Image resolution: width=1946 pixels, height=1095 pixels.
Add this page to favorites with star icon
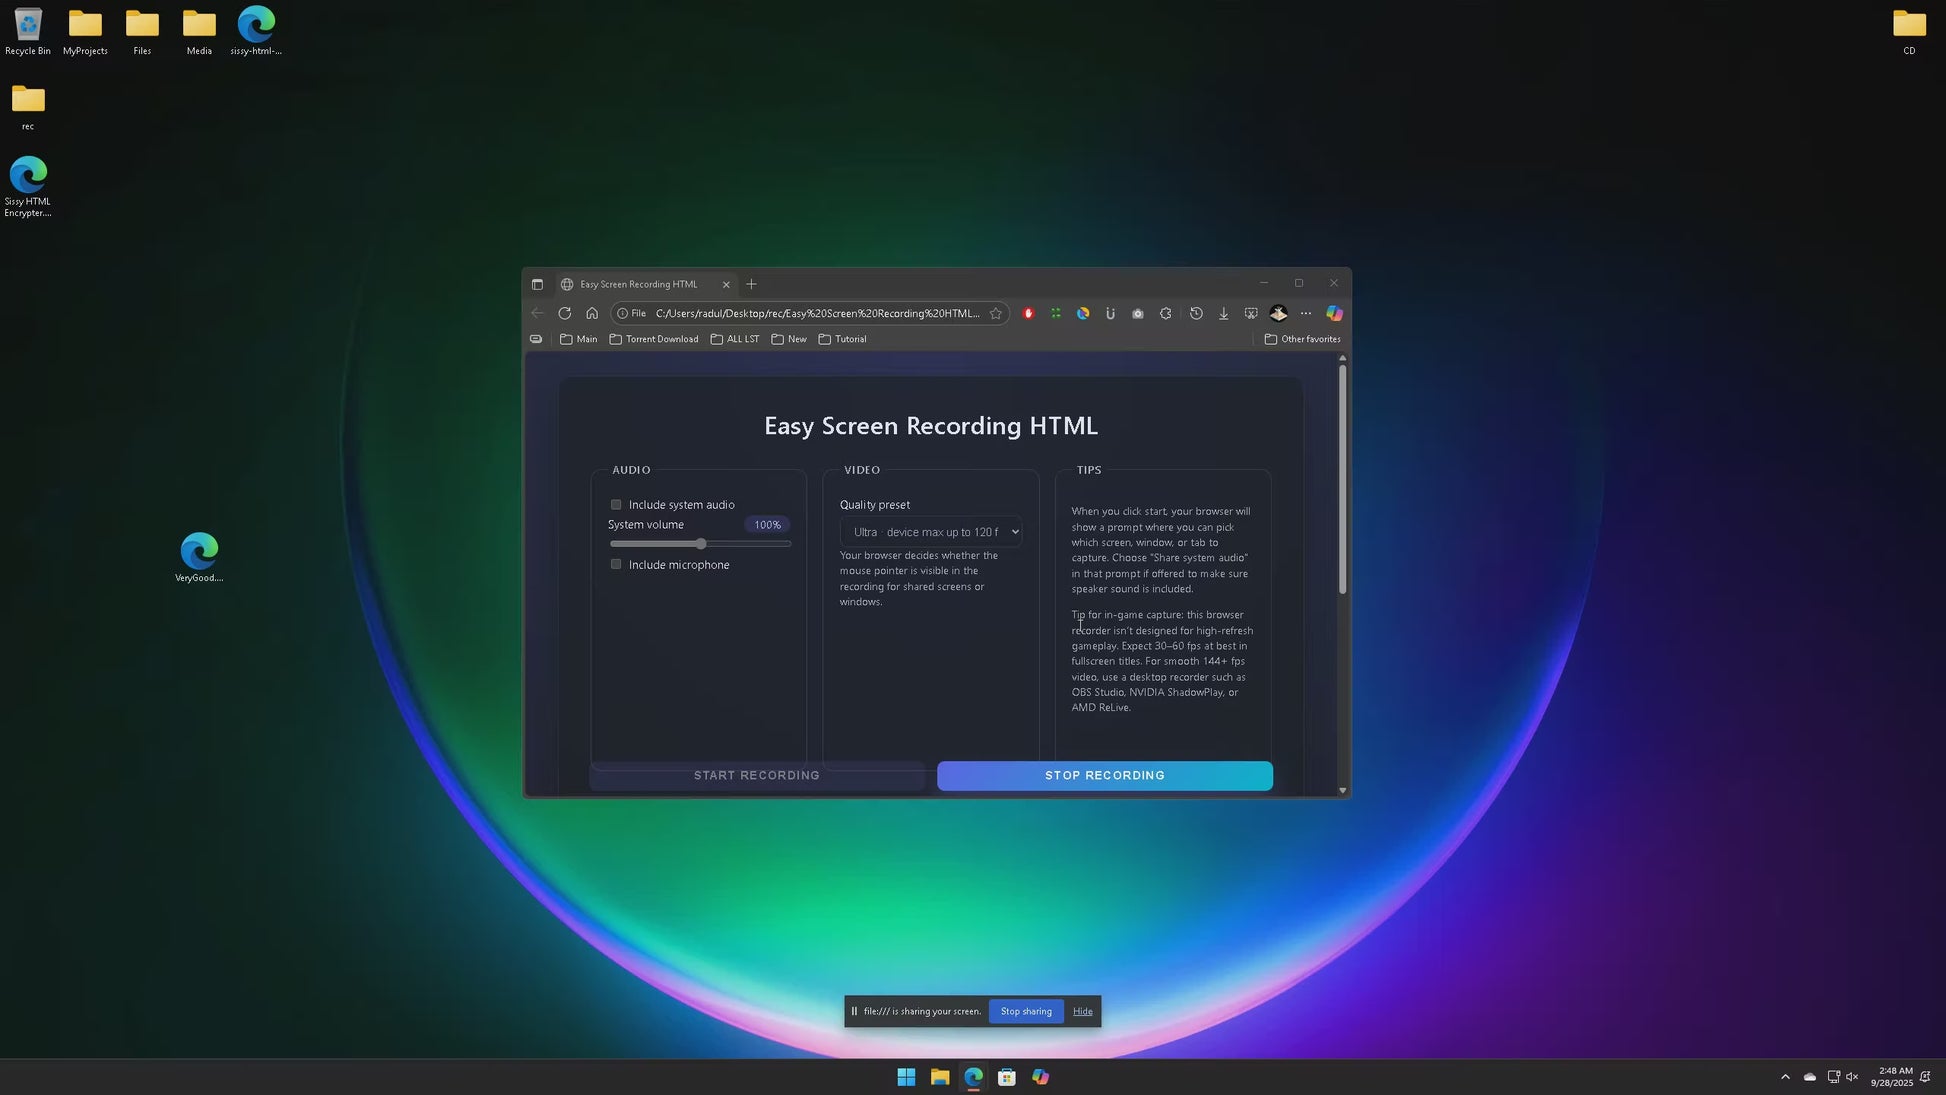996,313
